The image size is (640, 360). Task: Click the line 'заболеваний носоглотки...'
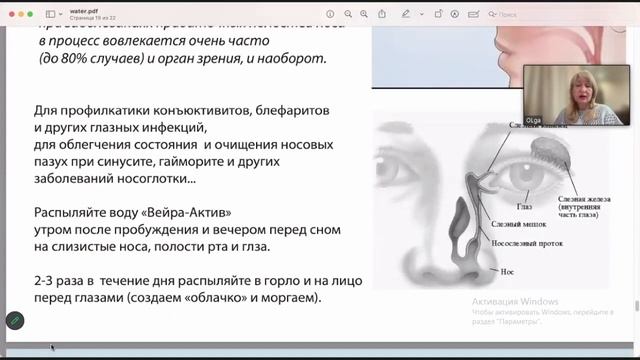point(115,179)
